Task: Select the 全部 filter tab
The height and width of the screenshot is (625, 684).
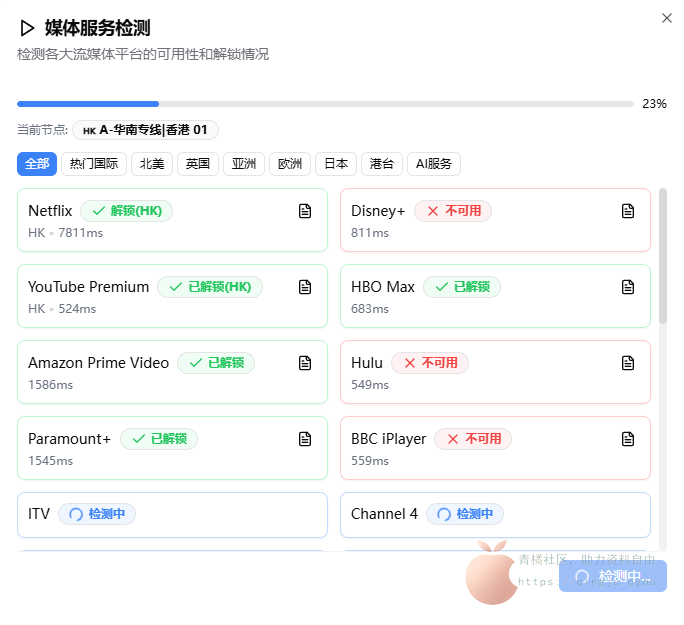Action: 37,164
